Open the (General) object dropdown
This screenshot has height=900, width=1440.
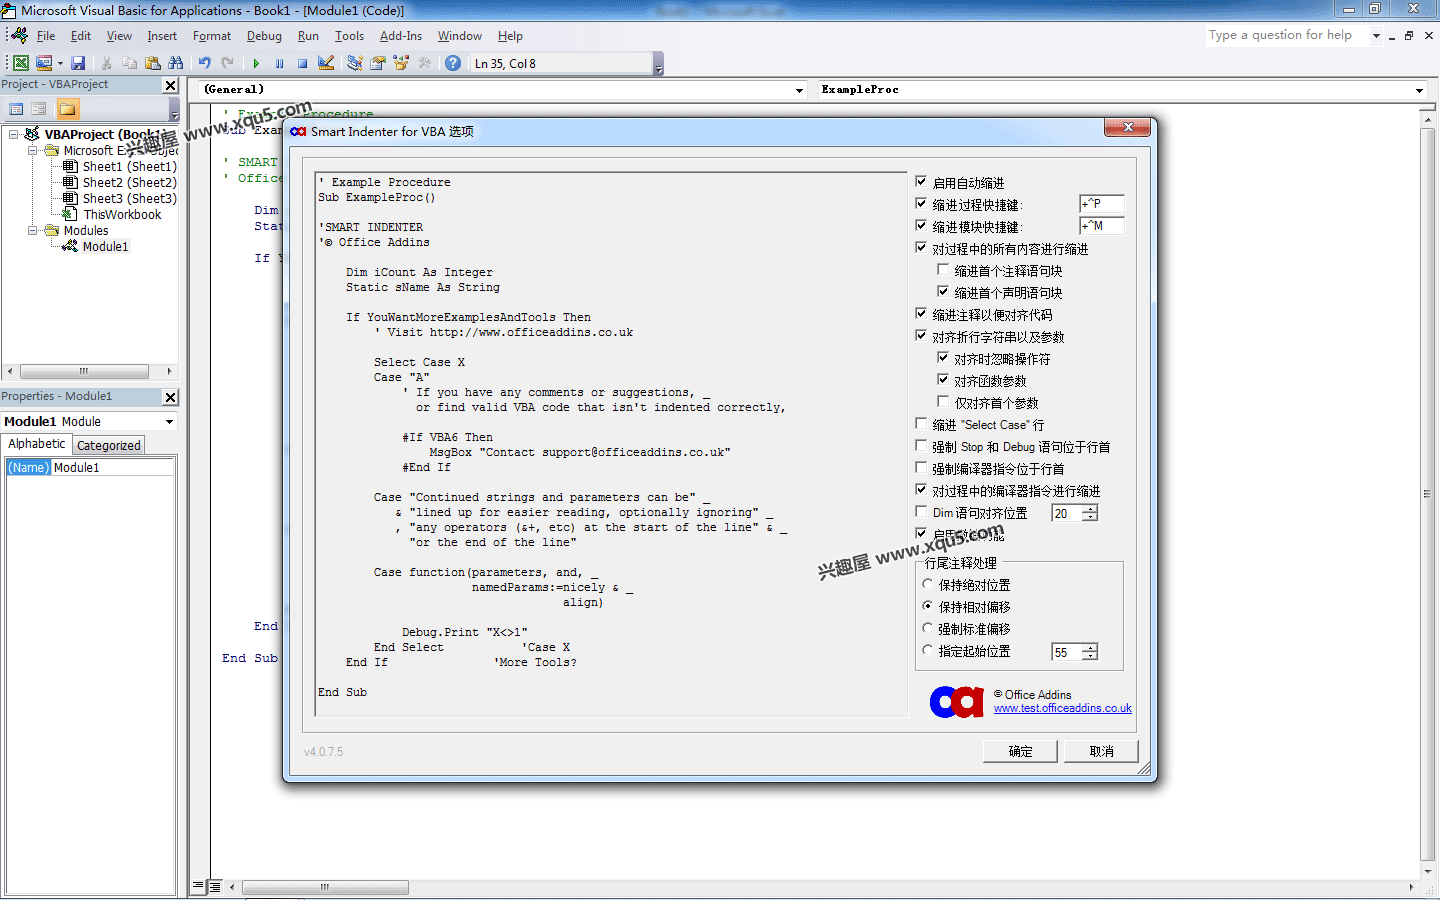click(x=799, y=90)
